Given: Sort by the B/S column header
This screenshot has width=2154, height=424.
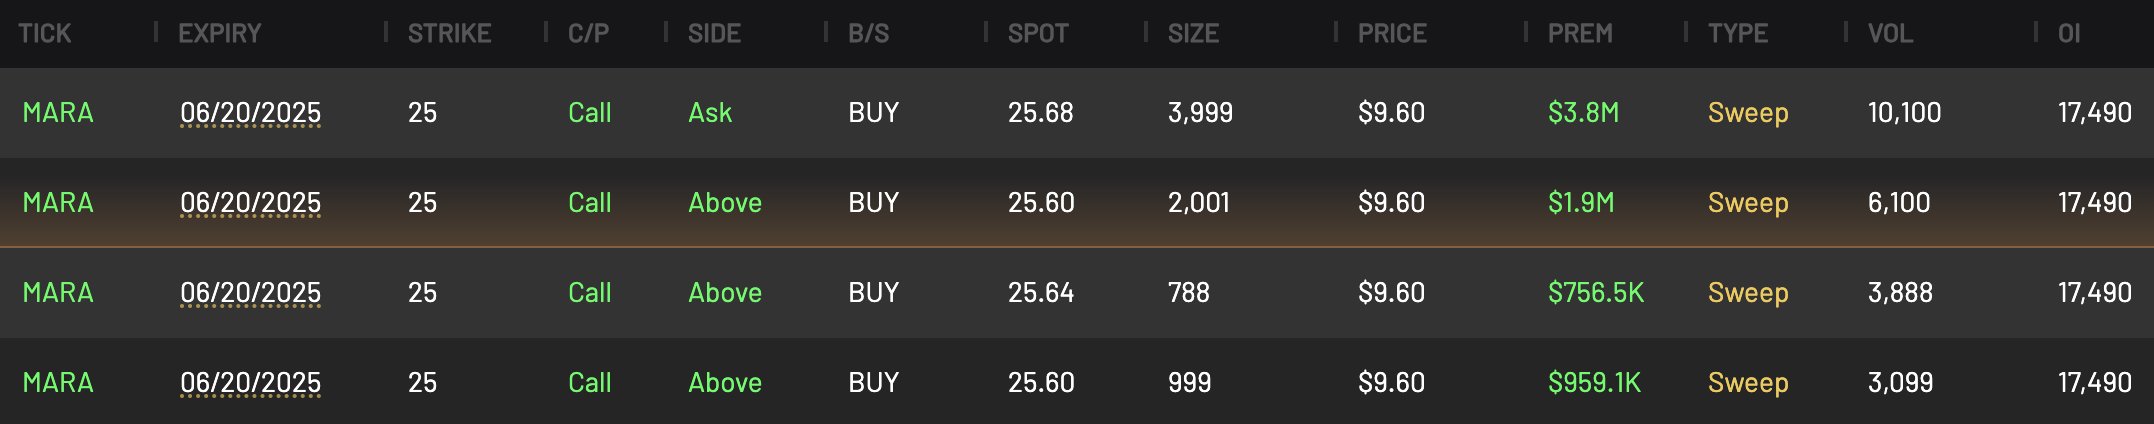Looking at the screenshot, I should click(x=868, y=34).
